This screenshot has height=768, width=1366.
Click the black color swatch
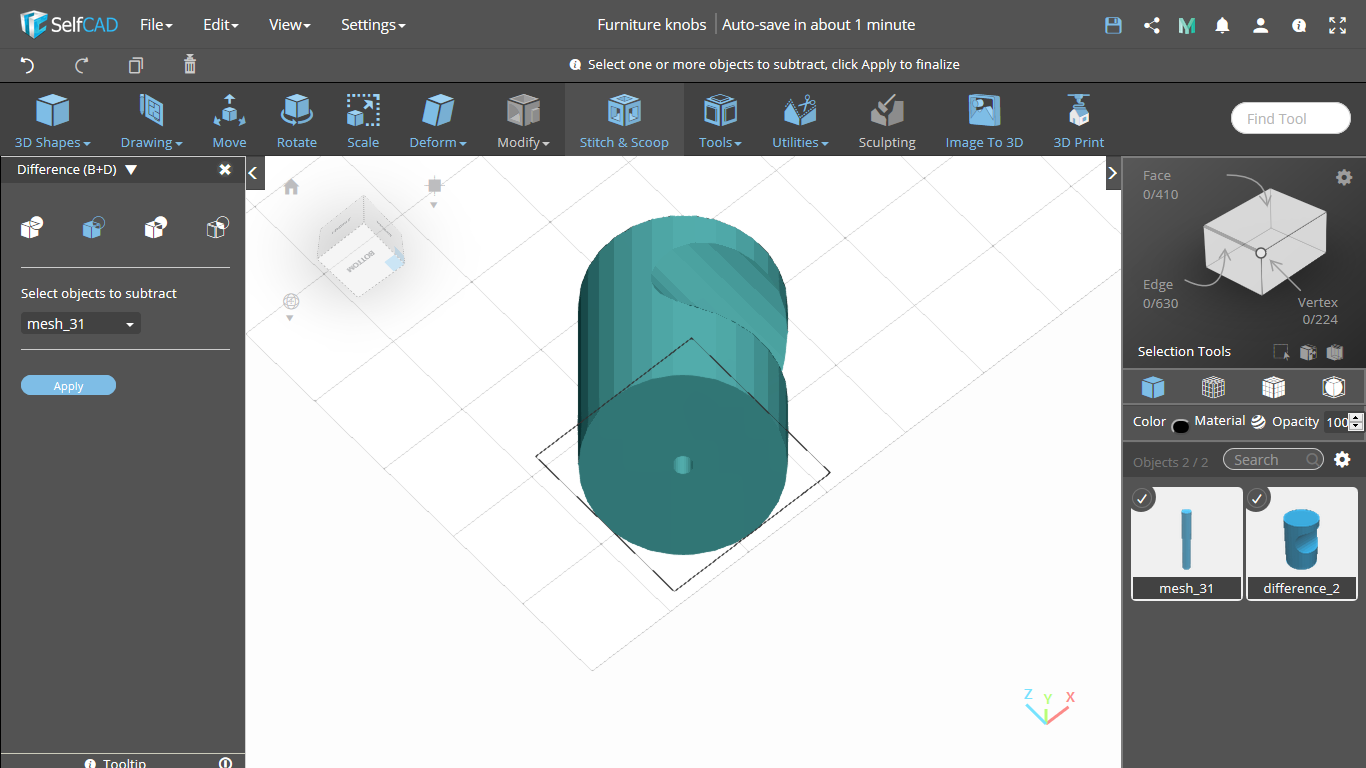pos(1180,426)
